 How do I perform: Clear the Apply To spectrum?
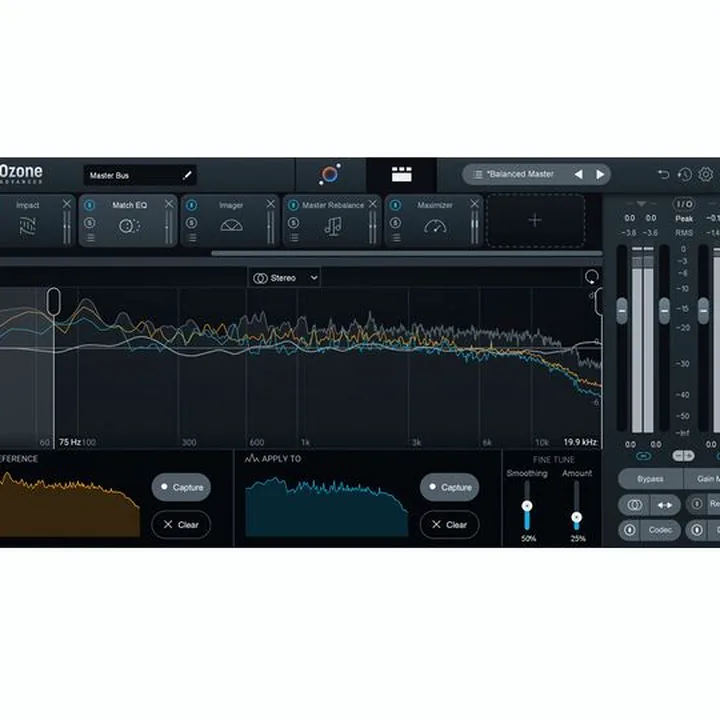tap(450, 524)
